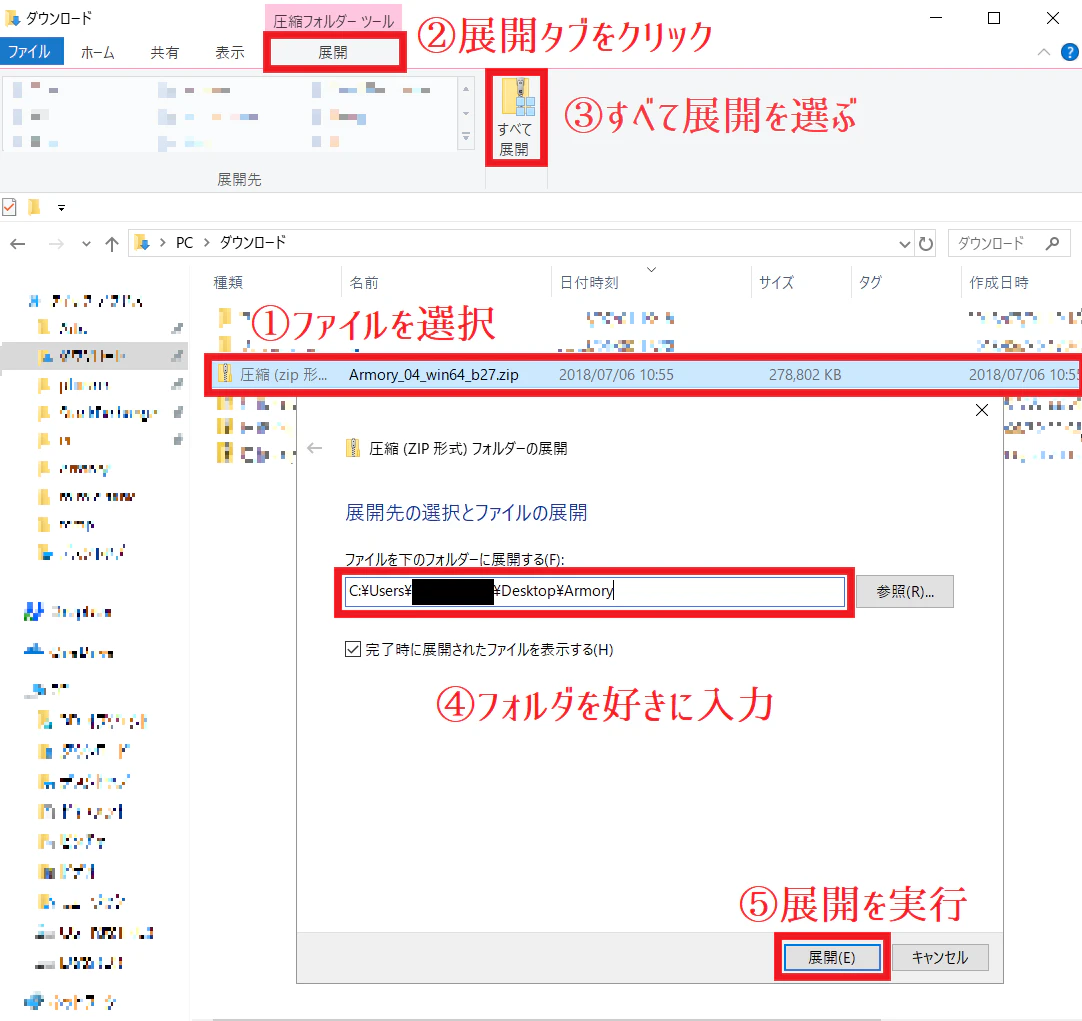The height and width of the screenshot is (1021, 1082).
Task: Switch to the ホーム tab
Action: 97,52
